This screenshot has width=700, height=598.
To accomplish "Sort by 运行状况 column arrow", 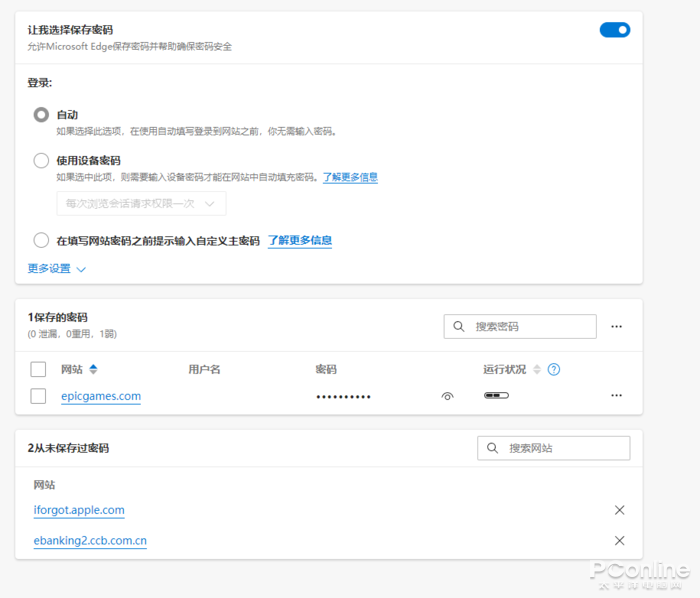I will [536, 369].
